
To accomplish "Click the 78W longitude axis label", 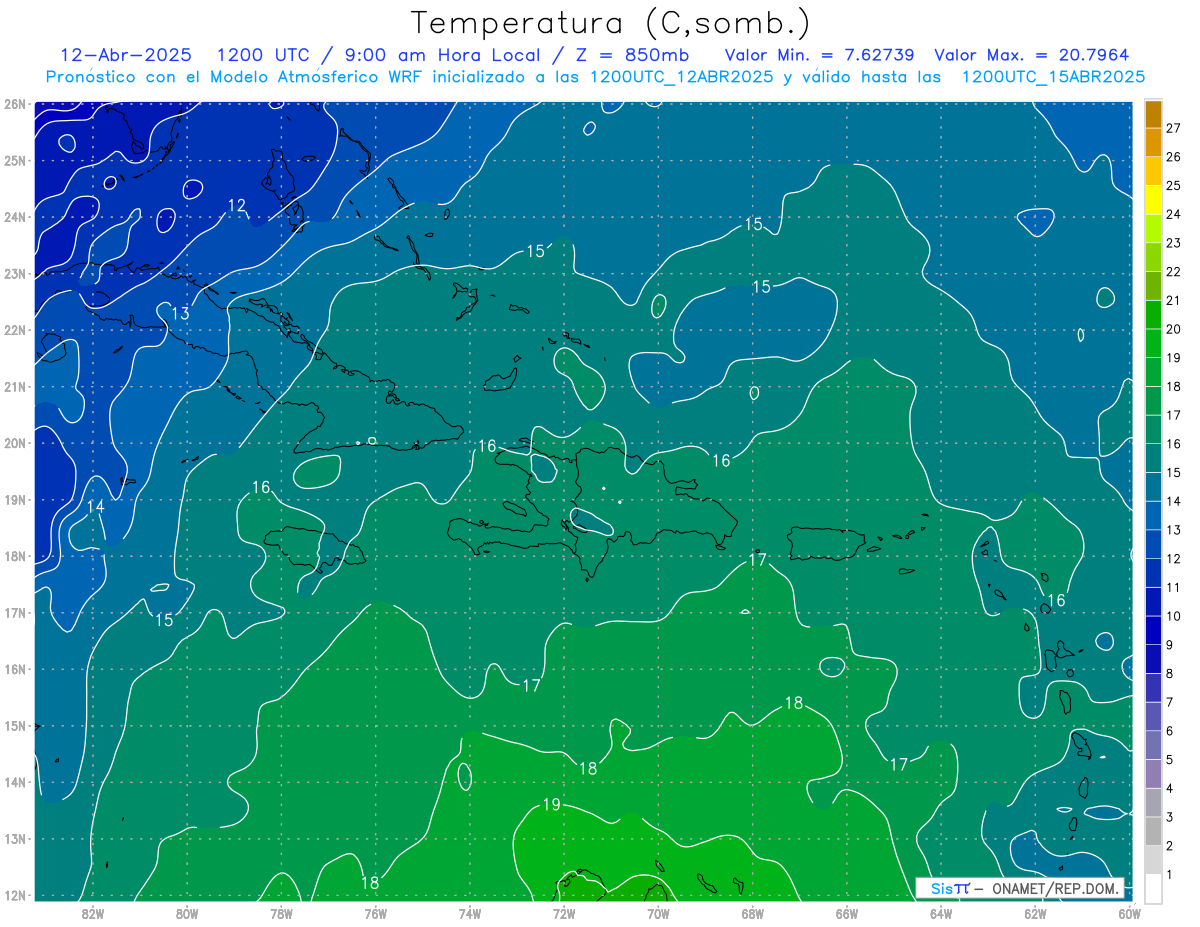I will click(281, 912).
